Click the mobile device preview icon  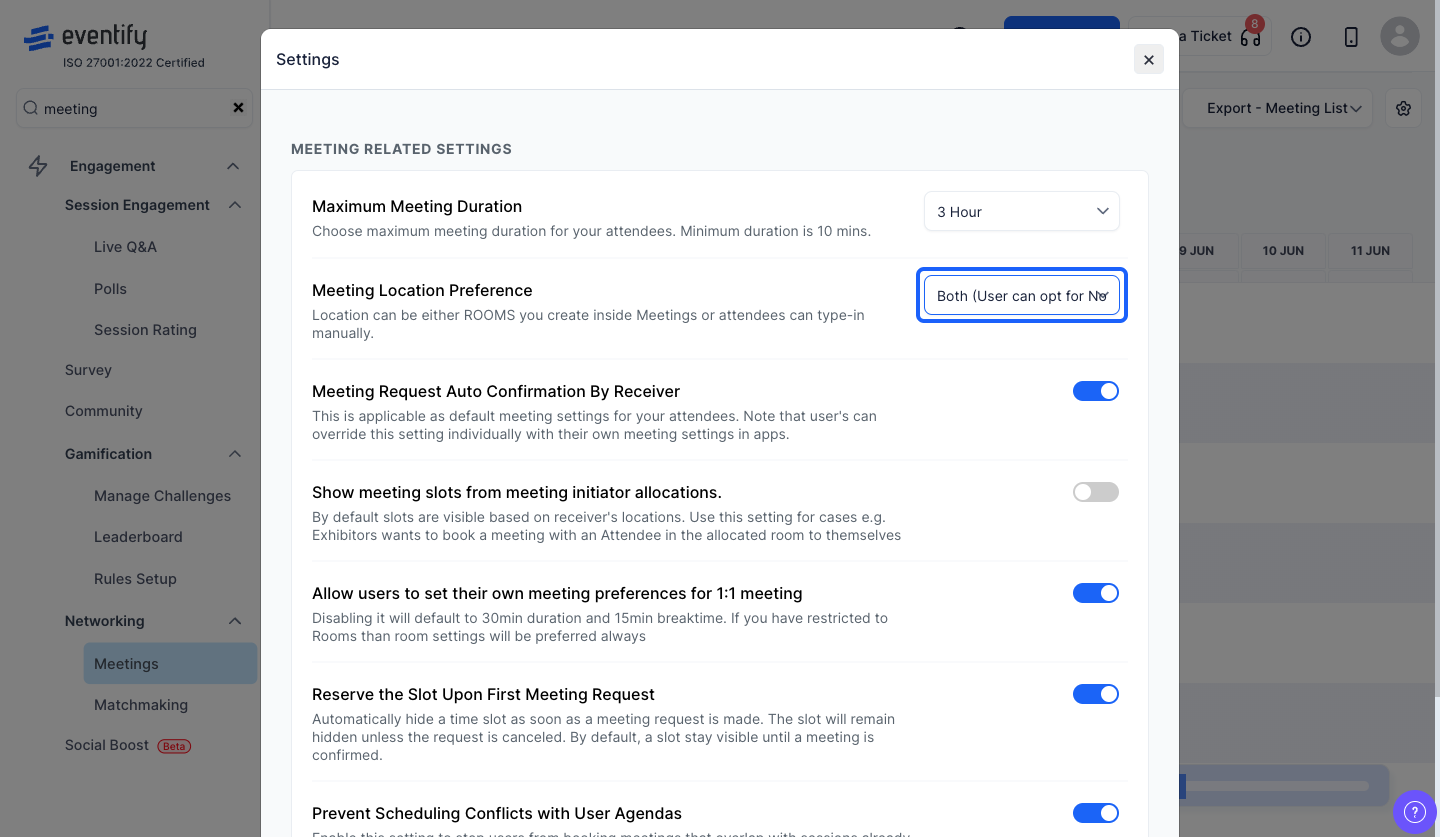point(1351,37)
